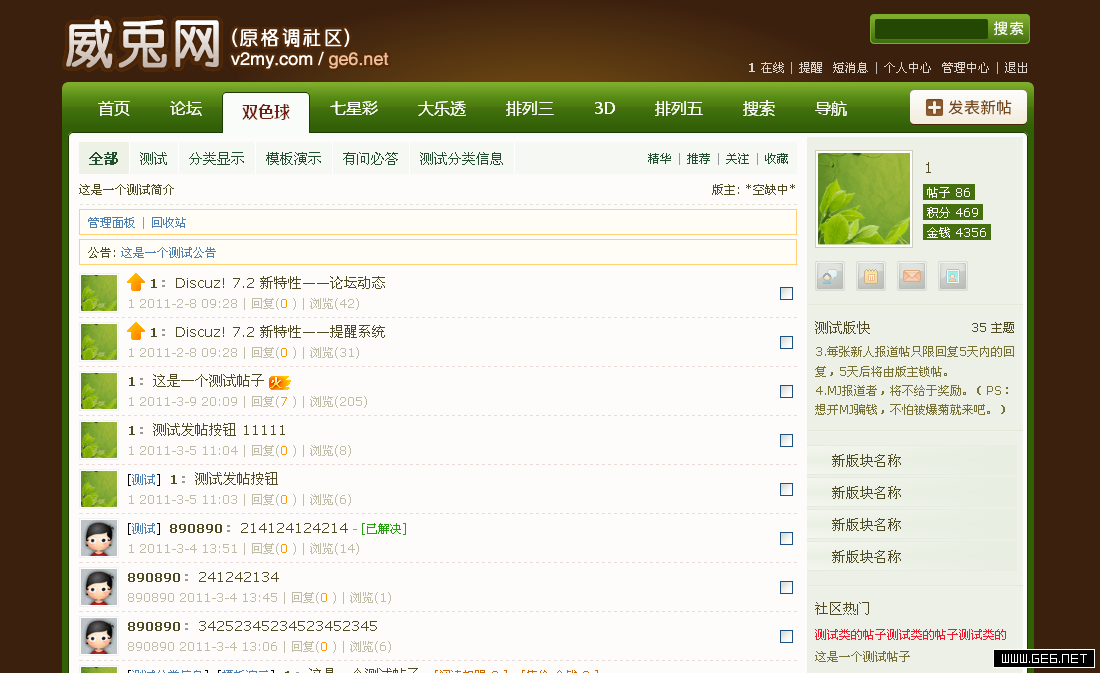Click 金钱 4356 stat badge
Screen dimensions: 1100x673
(x=957, y=232)
